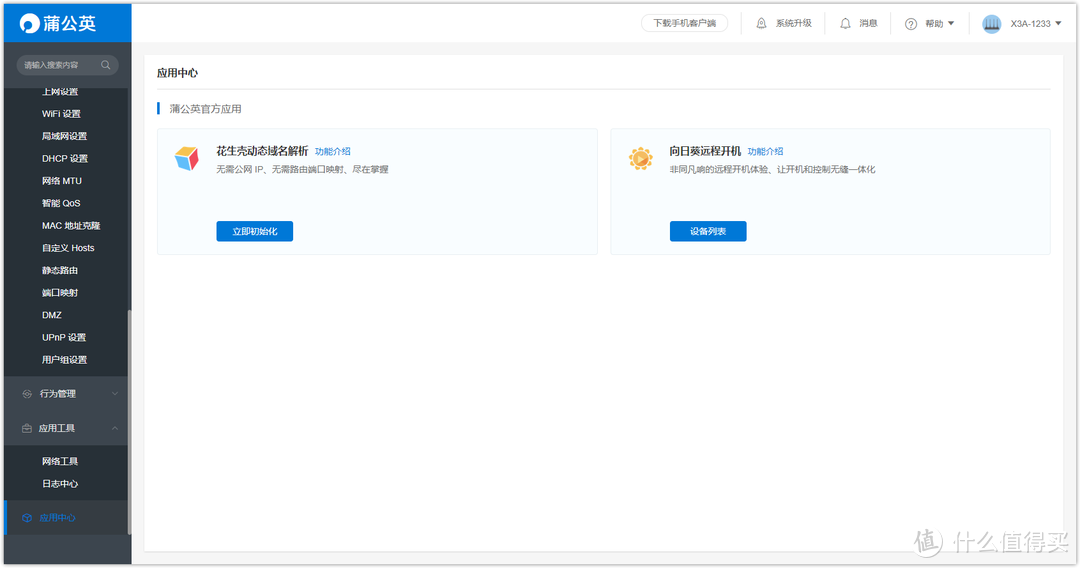
Task: Click the router avatar icon for X3A-1233
Action: [991, 24]
